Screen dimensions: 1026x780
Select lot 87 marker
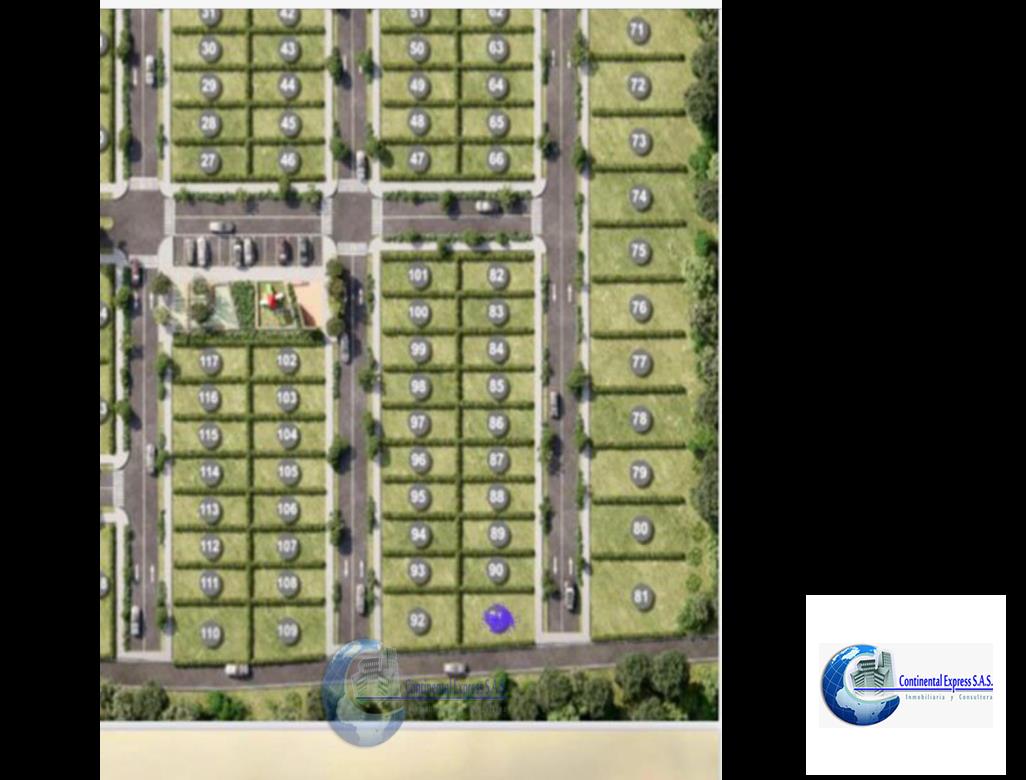pos(497,461)
